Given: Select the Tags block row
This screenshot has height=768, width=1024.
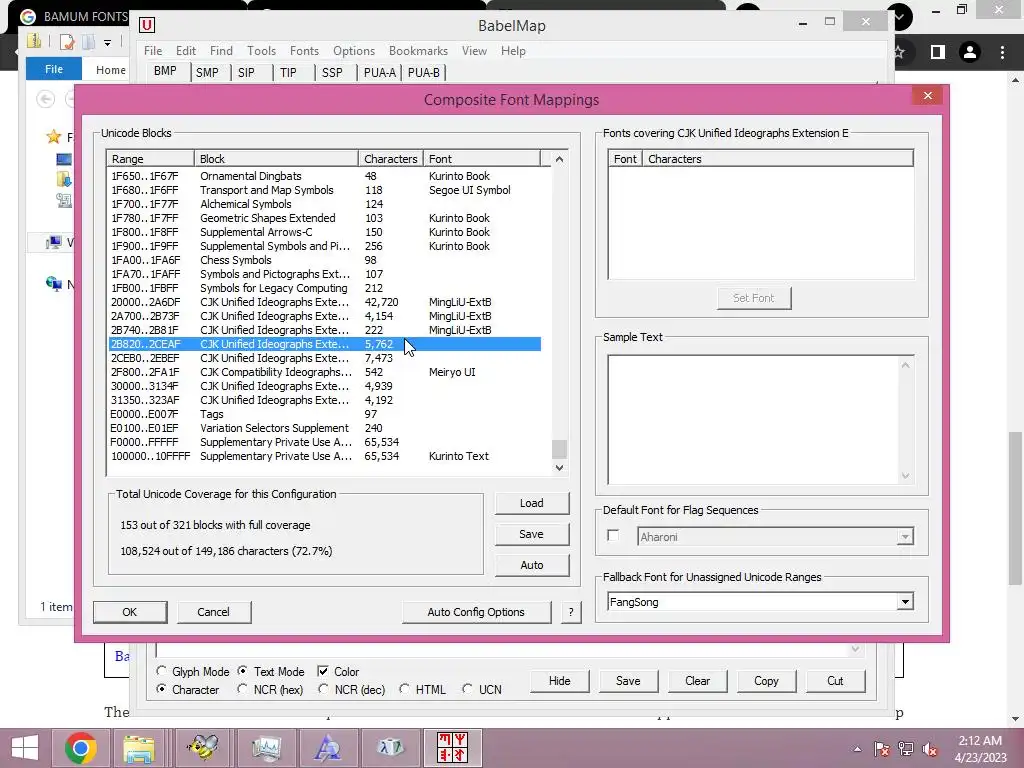Looking at the screenshot, I should (325, 414).
